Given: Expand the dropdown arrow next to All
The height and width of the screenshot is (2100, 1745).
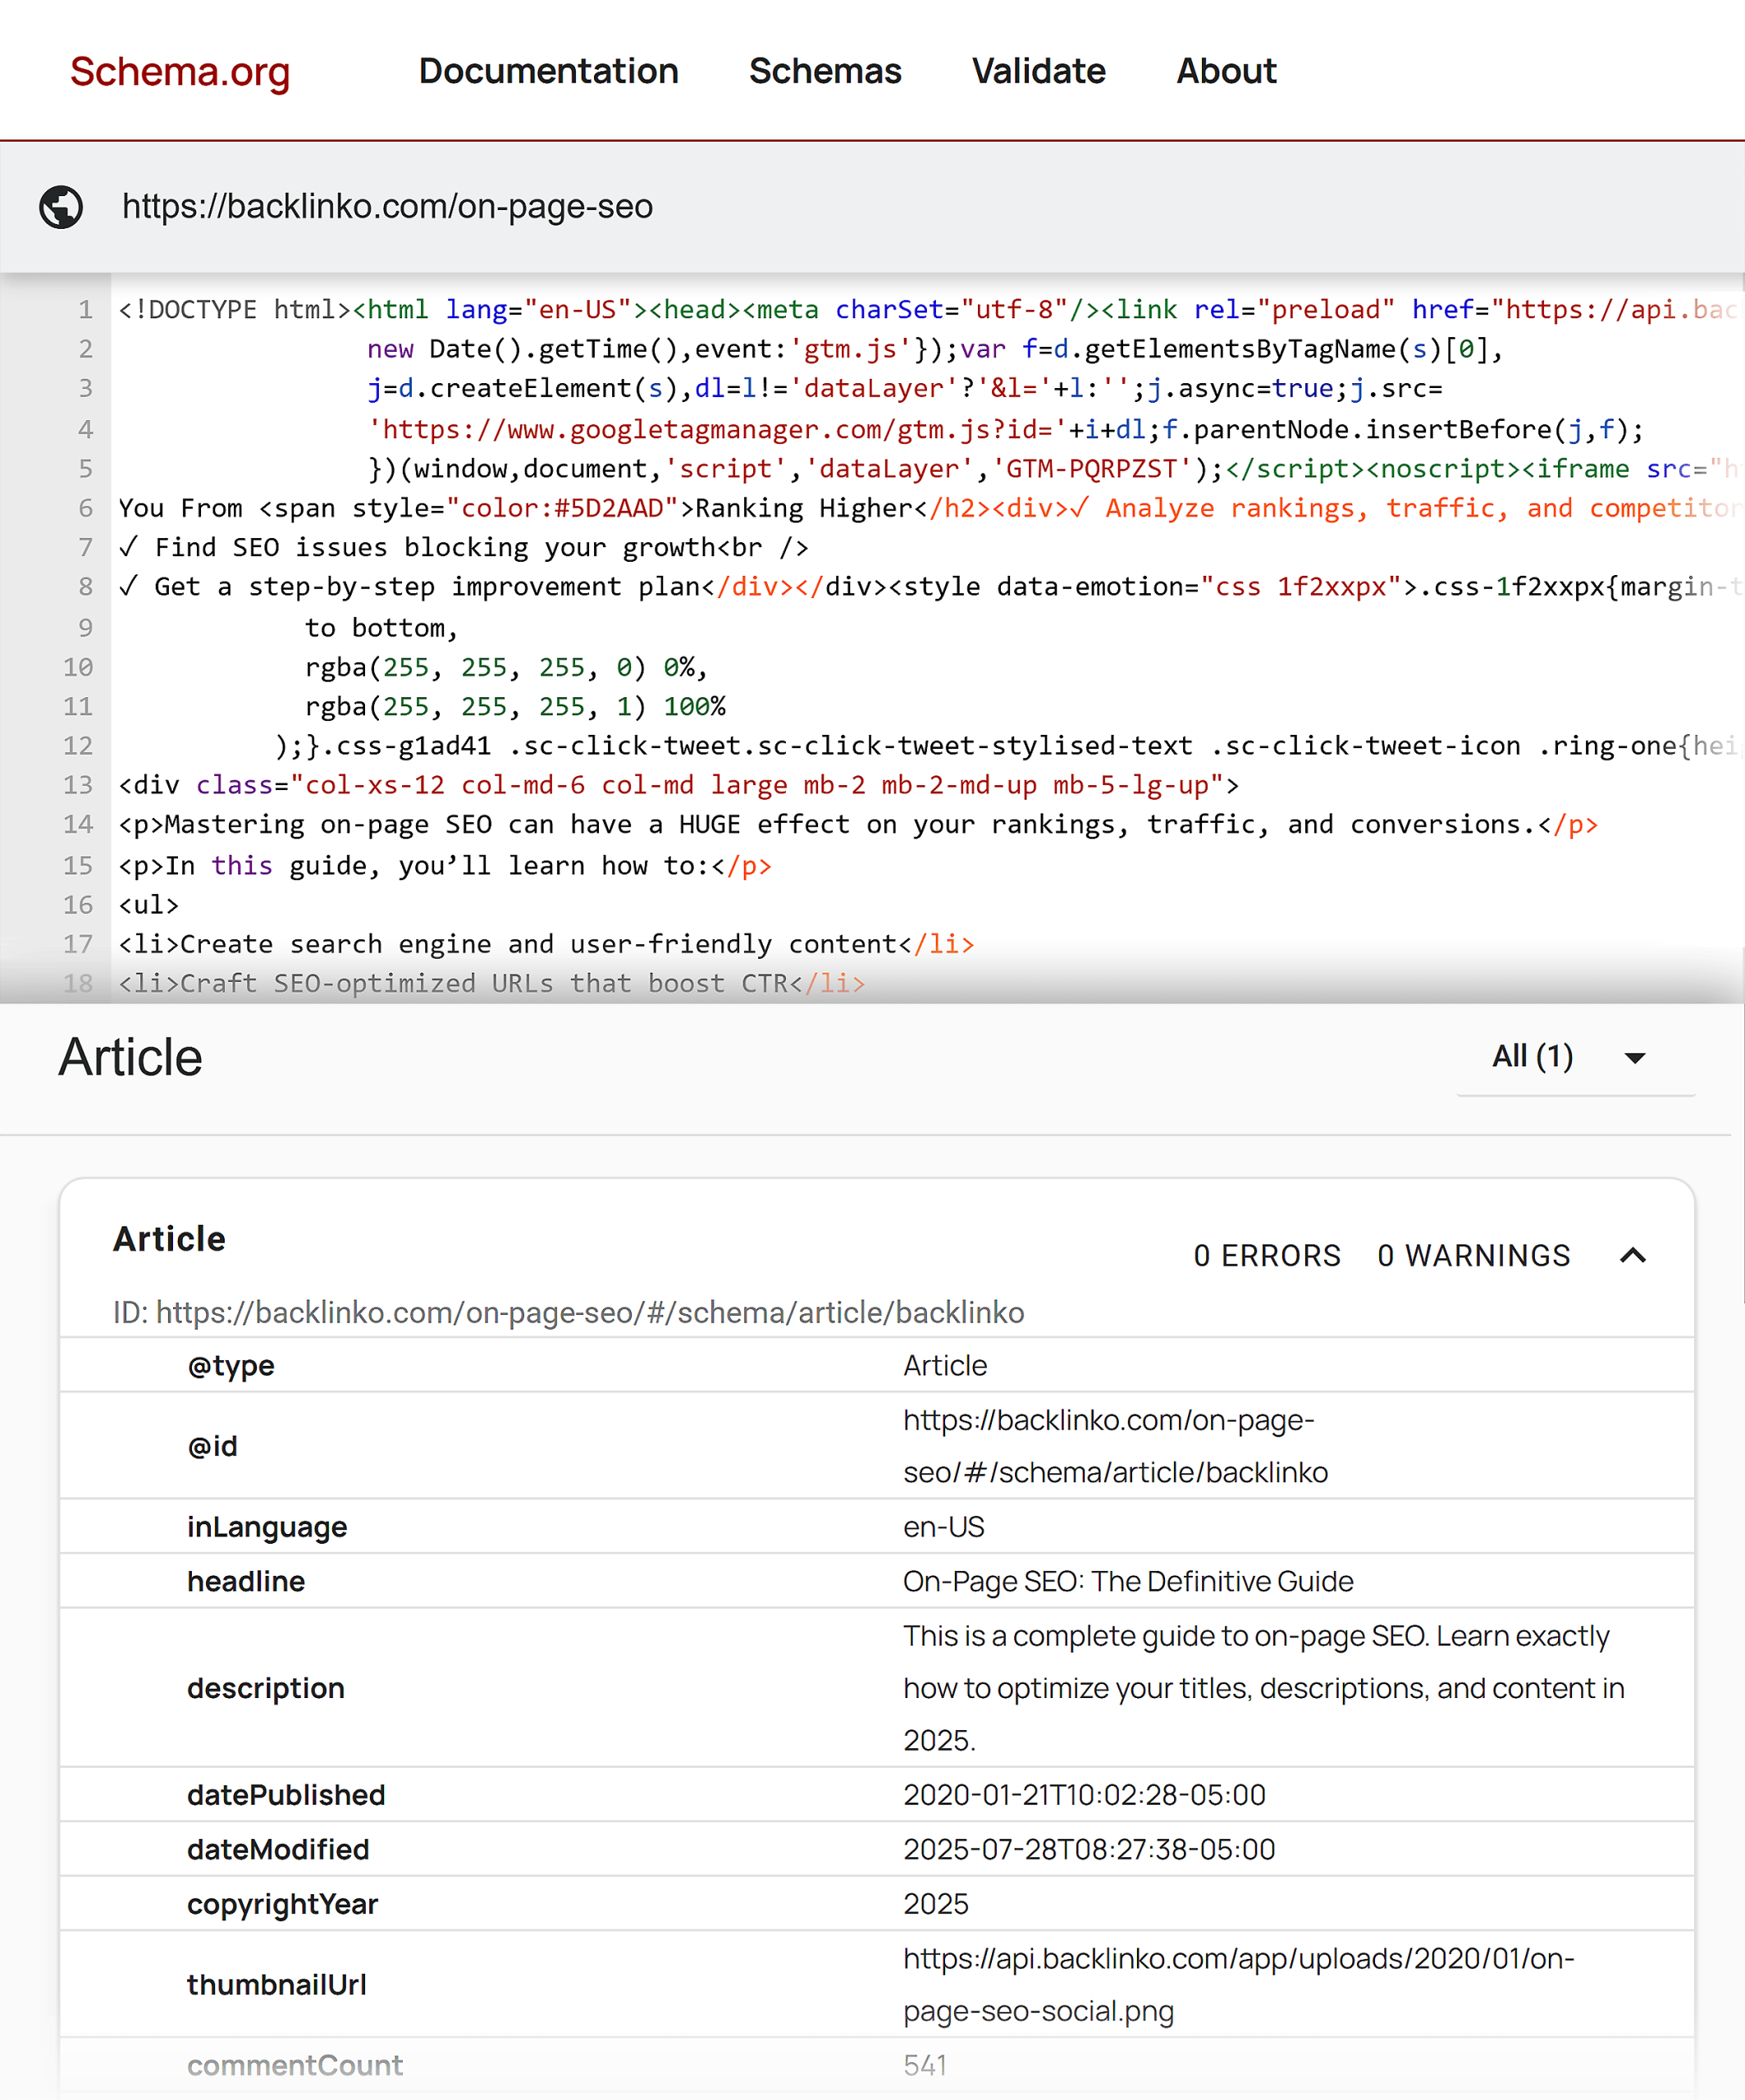Looking at the screenshot, I should (x=1635, y=1057).
